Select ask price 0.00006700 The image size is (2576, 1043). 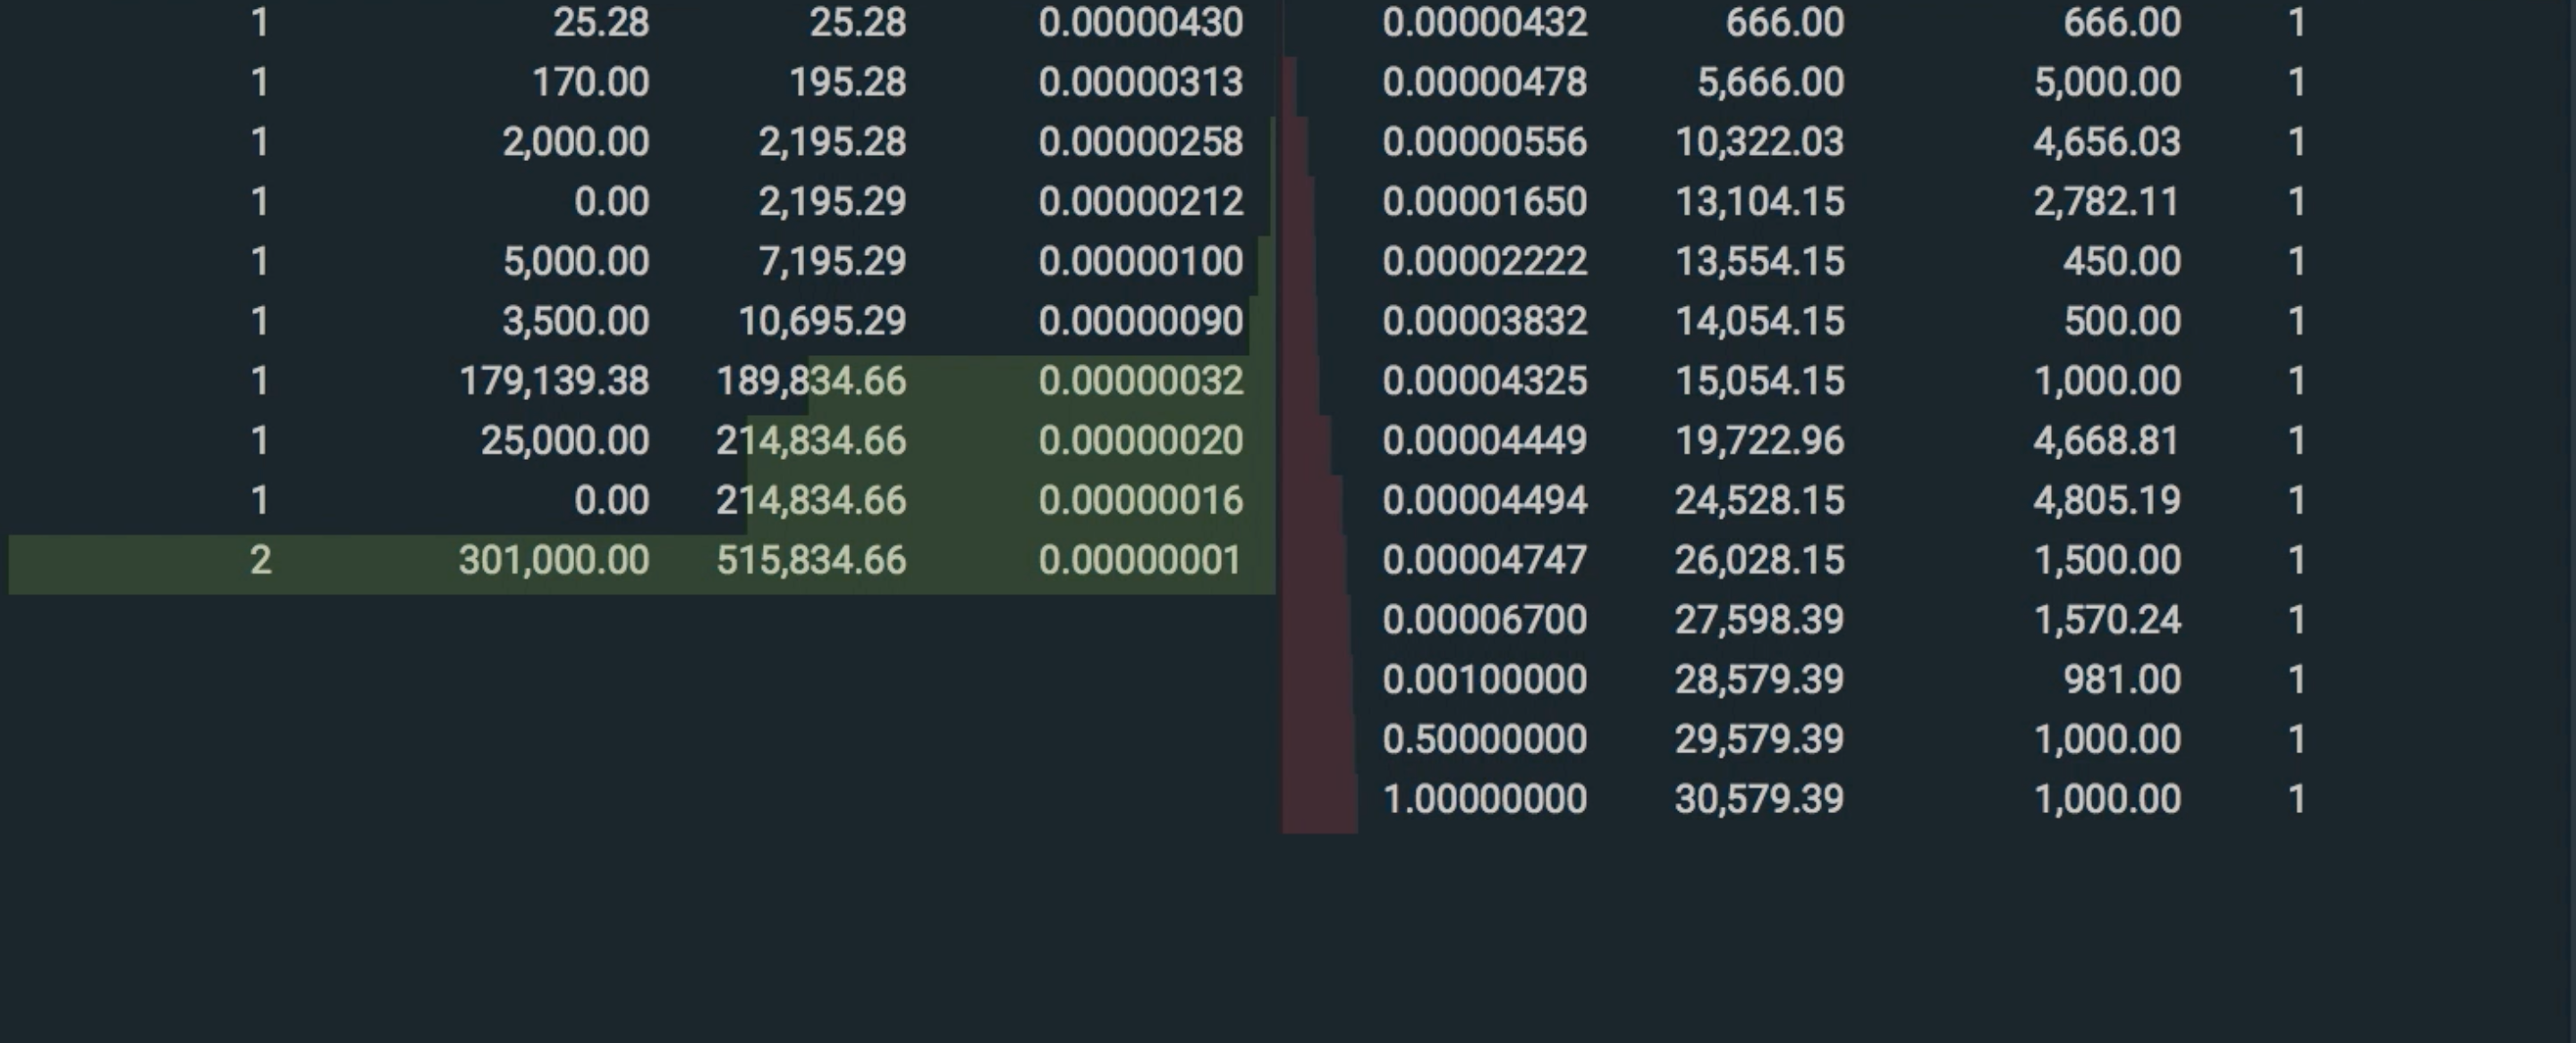pos(1484,620)
